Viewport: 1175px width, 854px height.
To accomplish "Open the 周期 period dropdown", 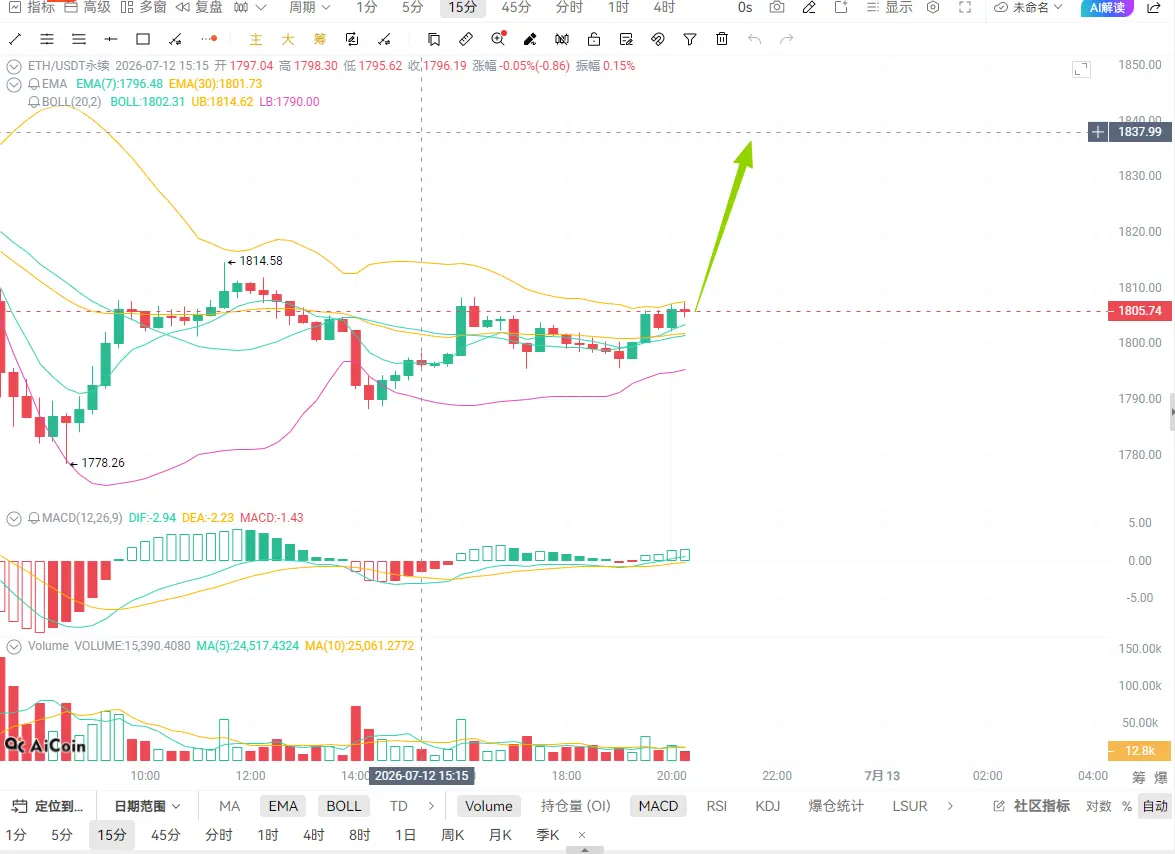I will [x=309, y=7].
